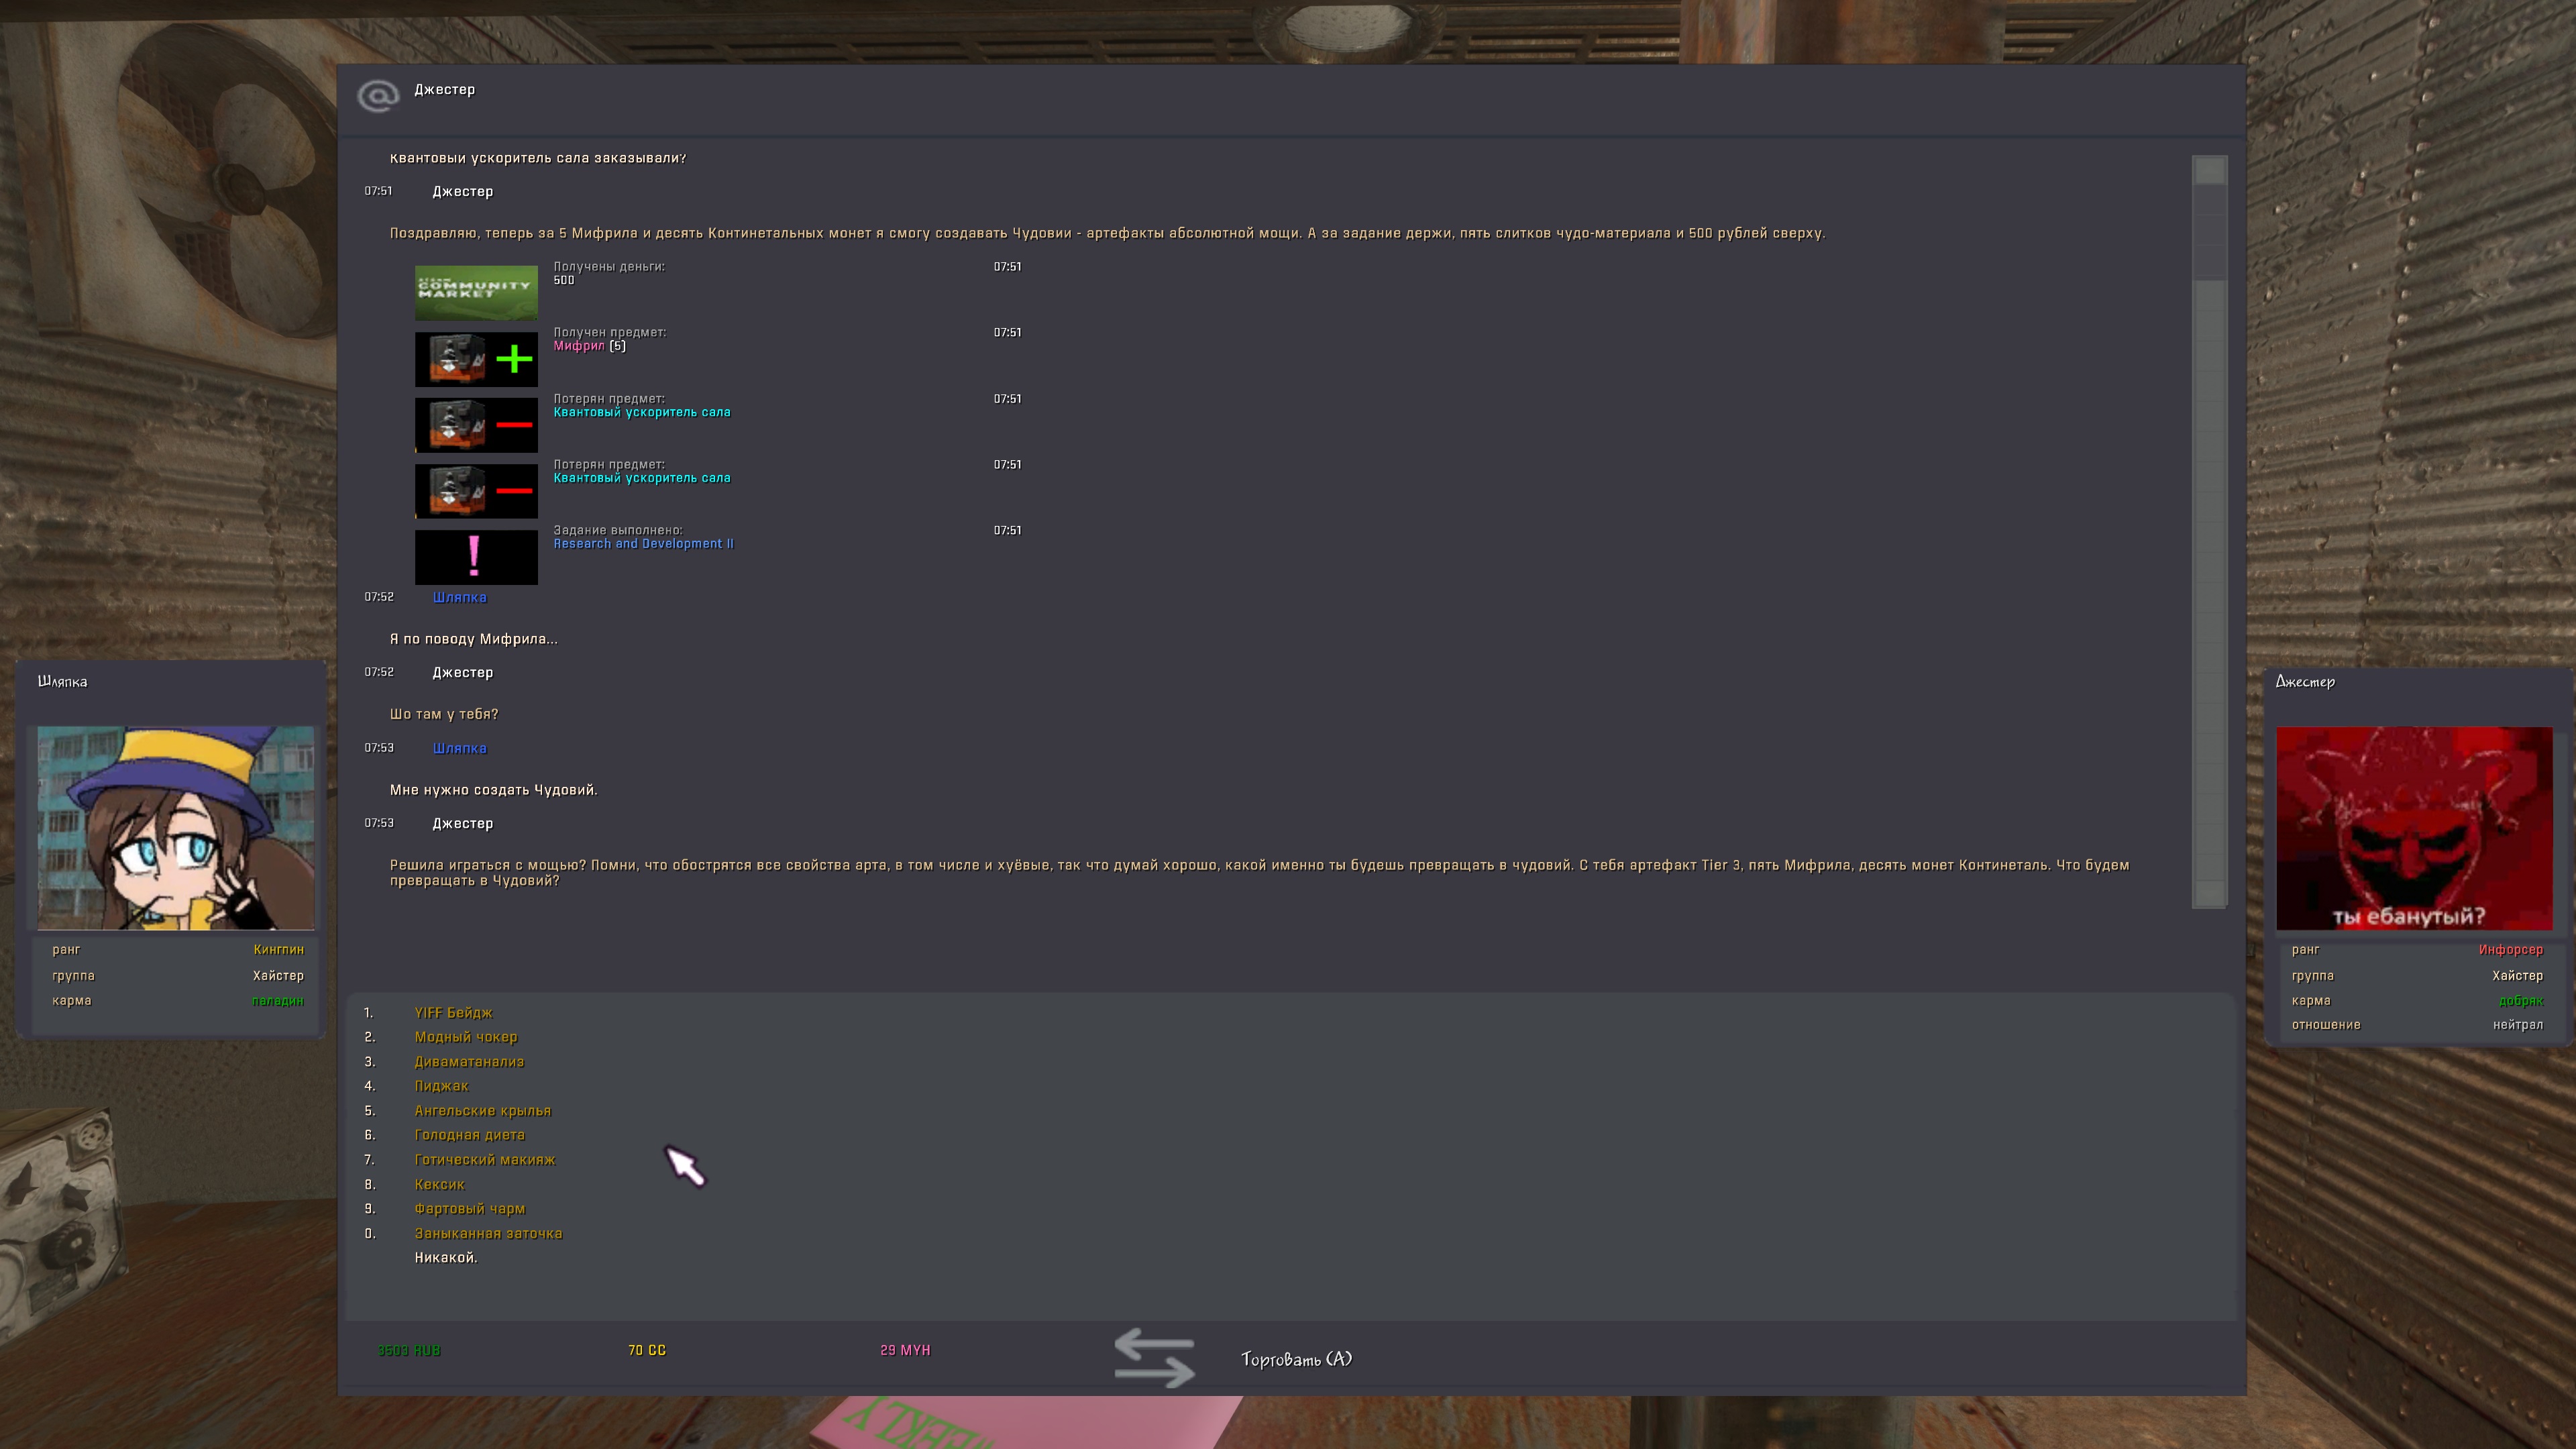Click the second lost Квантовый ускоритель сала icon

[476, 490]
